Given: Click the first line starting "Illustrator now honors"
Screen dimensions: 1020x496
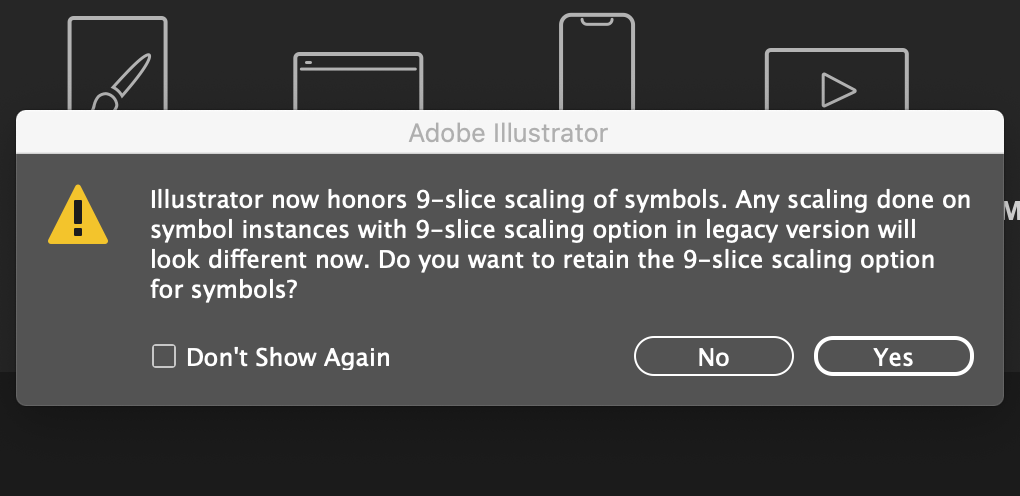Looking at the screenshot, I should 560,200.
